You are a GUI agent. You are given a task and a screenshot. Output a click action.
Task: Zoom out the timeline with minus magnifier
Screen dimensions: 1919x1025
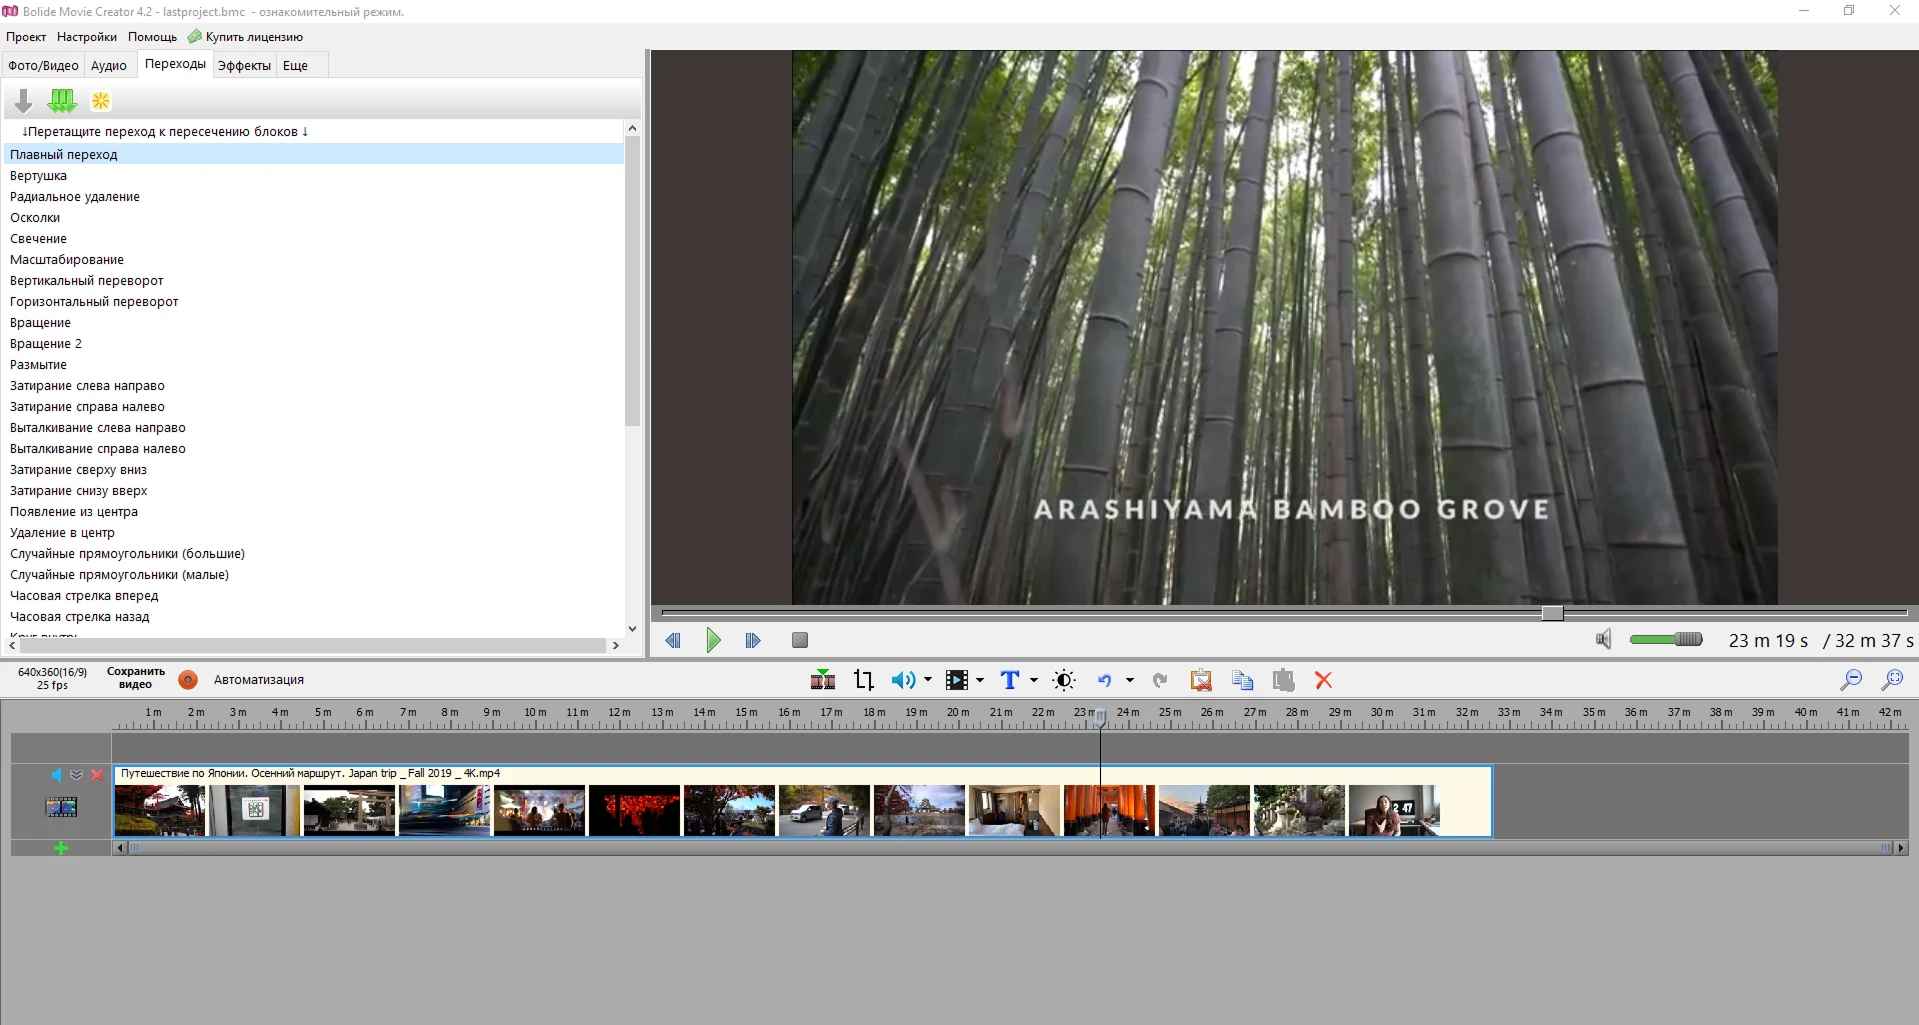(x=1851, y=680)
